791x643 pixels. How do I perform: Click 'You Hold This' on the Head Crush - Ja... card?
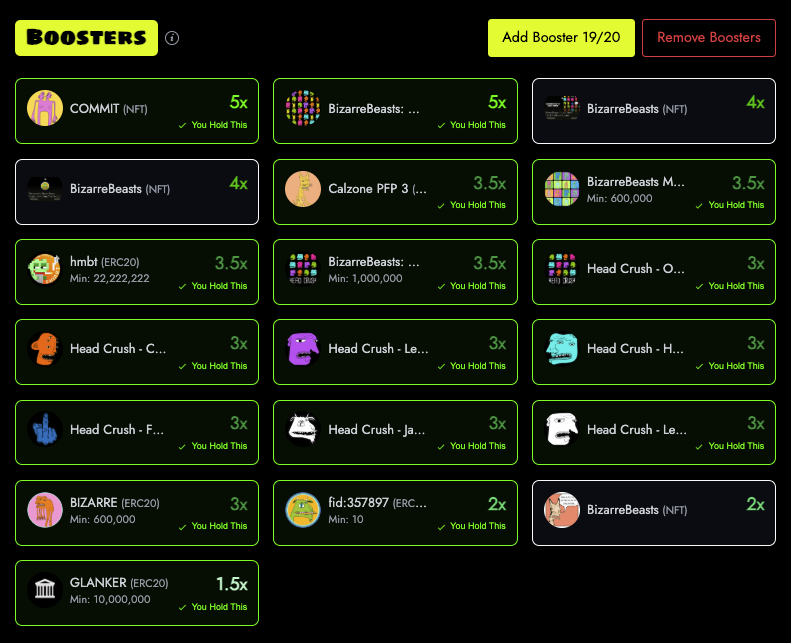(472, 446)
